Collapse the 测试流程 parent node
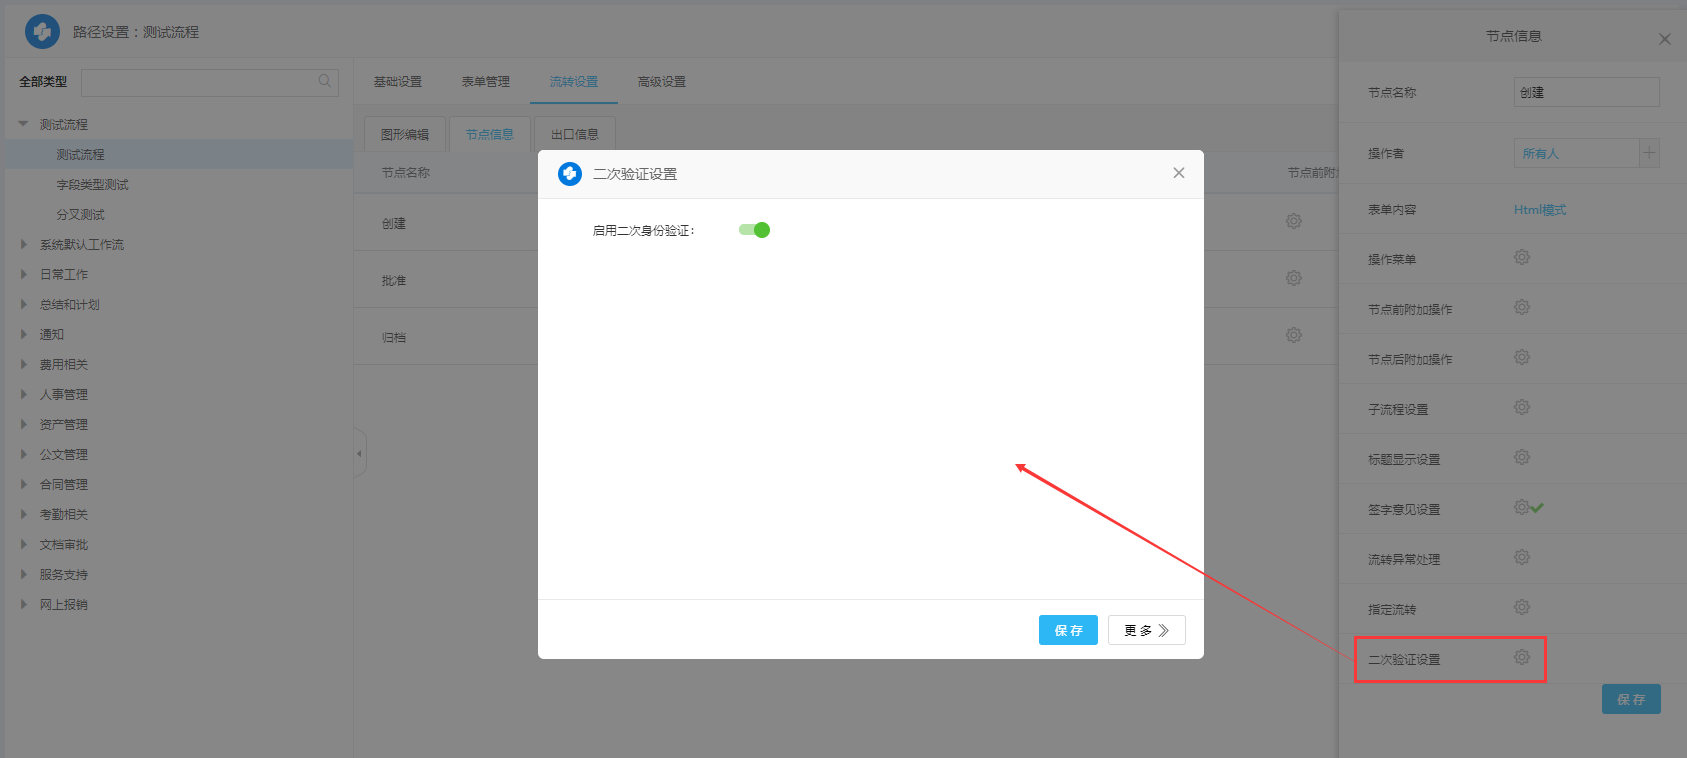 (x=24, y=124)
